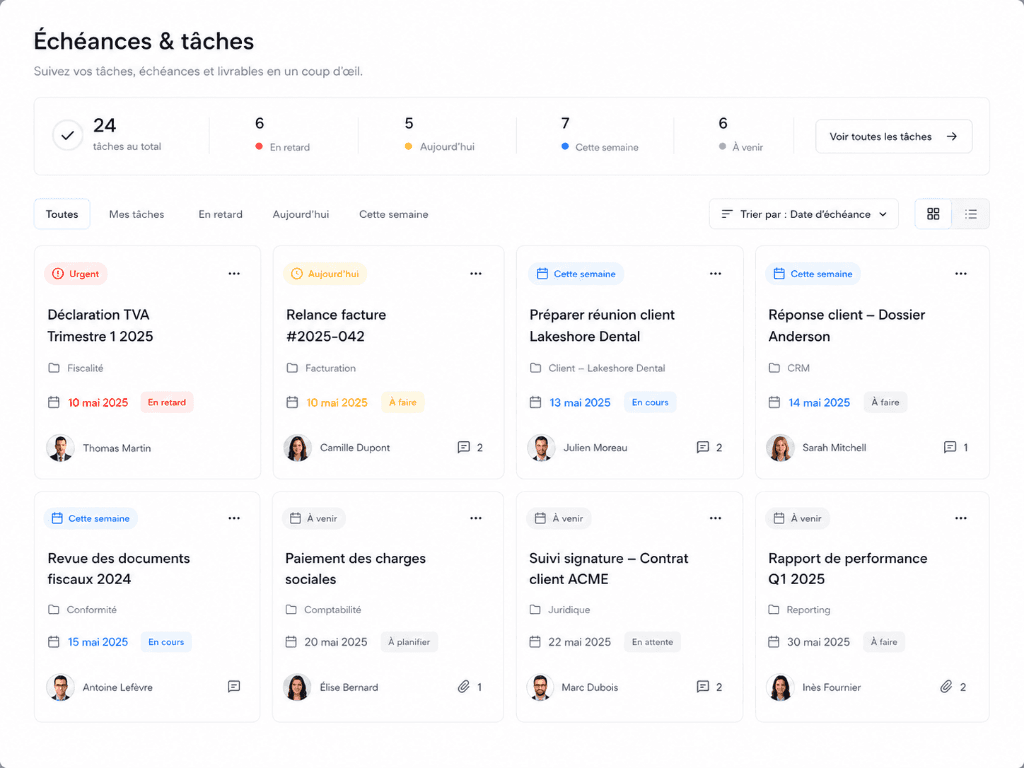Image resolution: width=1024 pixels, height=768 pixels.
Task: Click the checkmark circle beside 24 tâches
Action: click(68, 136)
